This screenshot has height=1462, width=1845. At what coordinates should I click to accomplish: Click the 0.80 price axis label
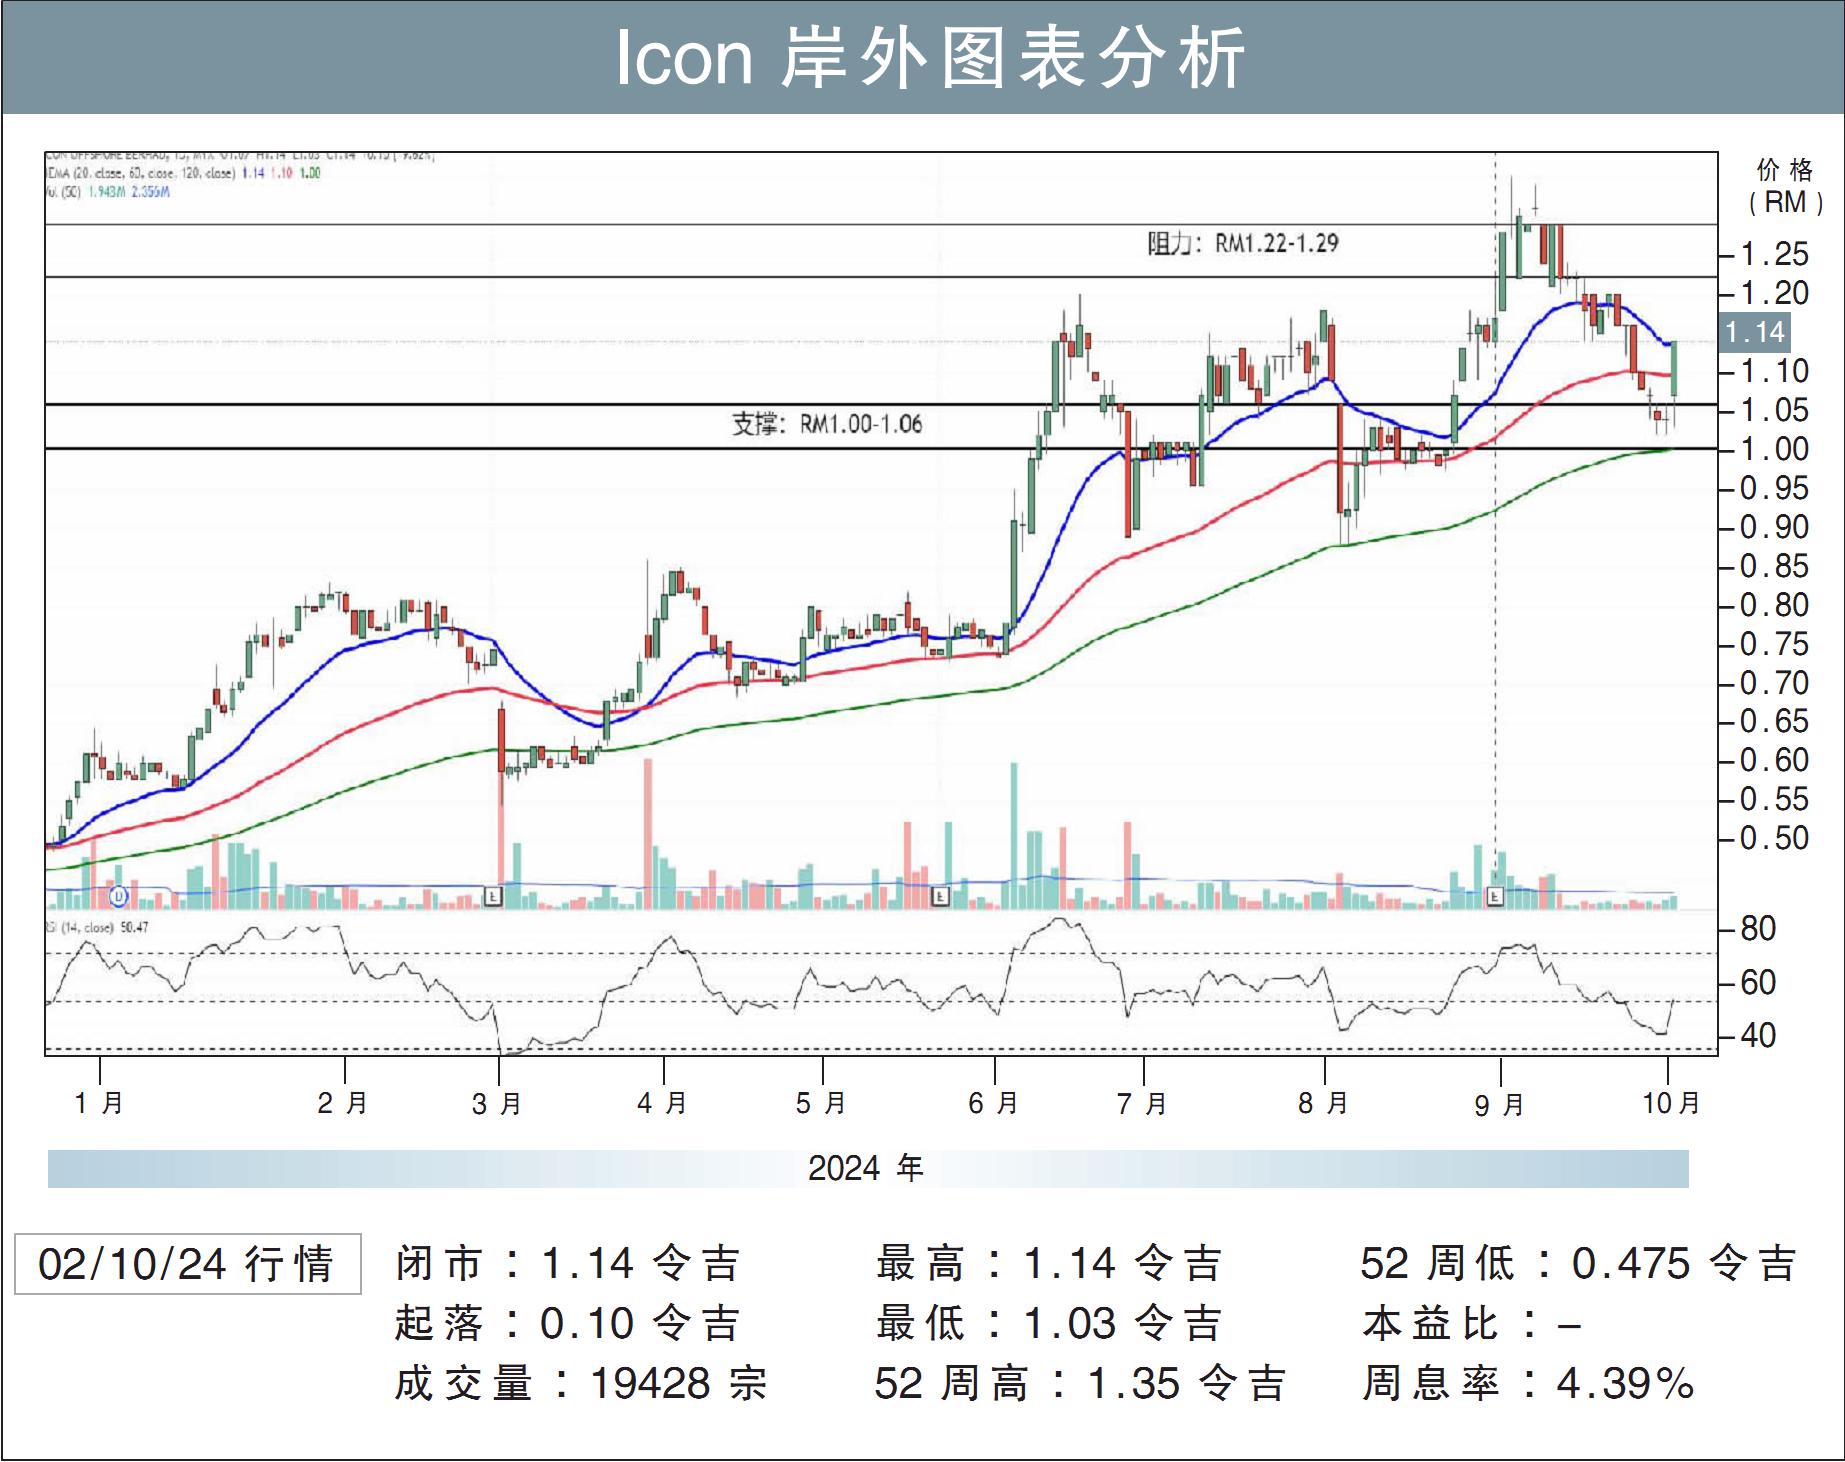pyautogui.click(x=1774, y=605)
